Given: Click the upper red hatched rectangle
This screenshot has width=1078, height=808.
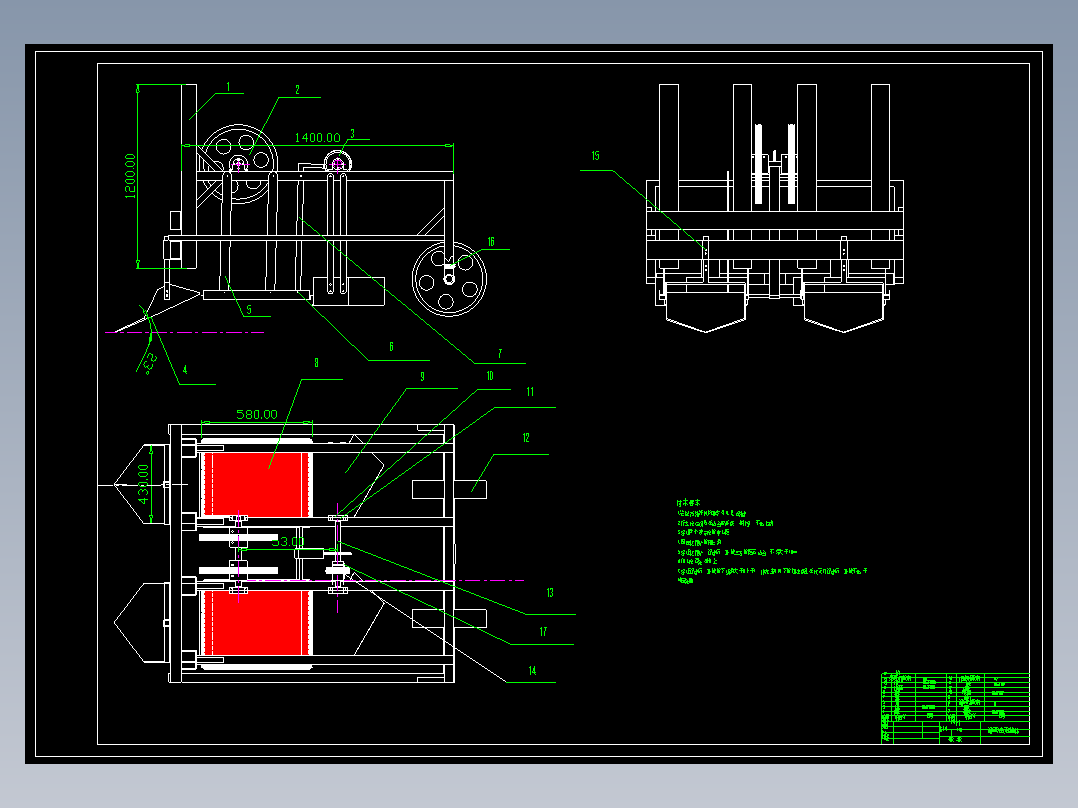Looking at the screenshot, I should (x=256, y=484).
